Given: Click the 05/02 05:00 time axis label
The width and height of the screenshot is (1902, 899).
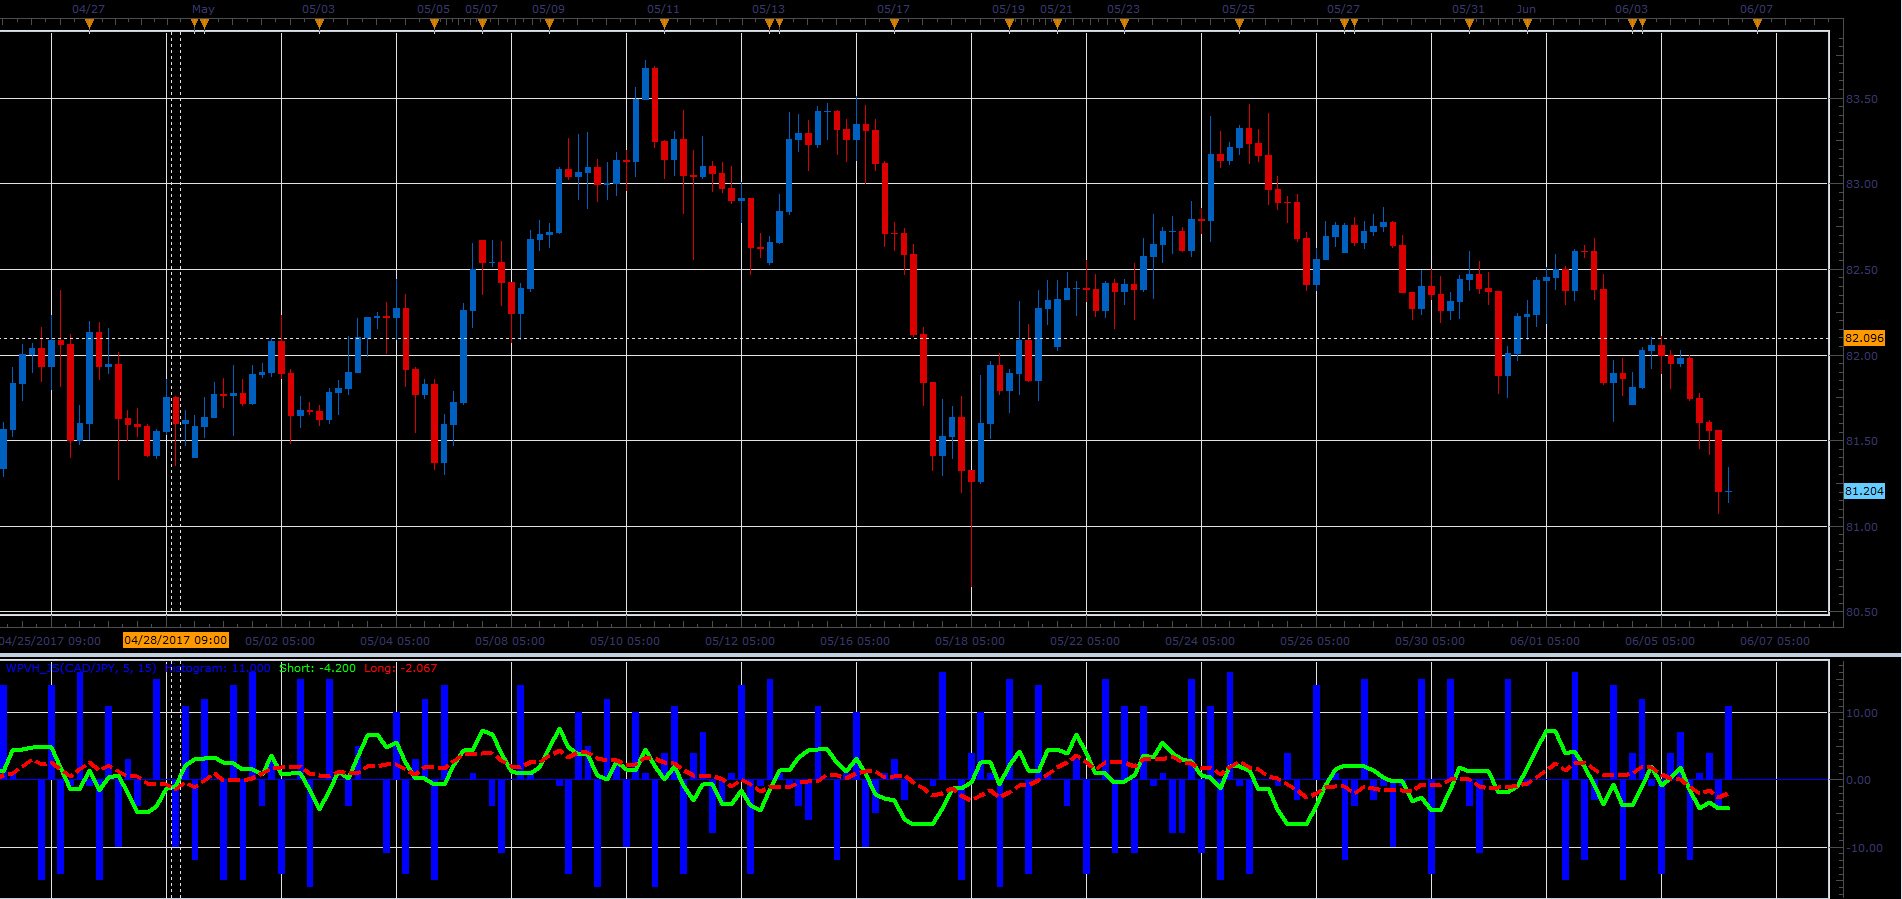Looking at the screenshot, I should pos(280,641).
